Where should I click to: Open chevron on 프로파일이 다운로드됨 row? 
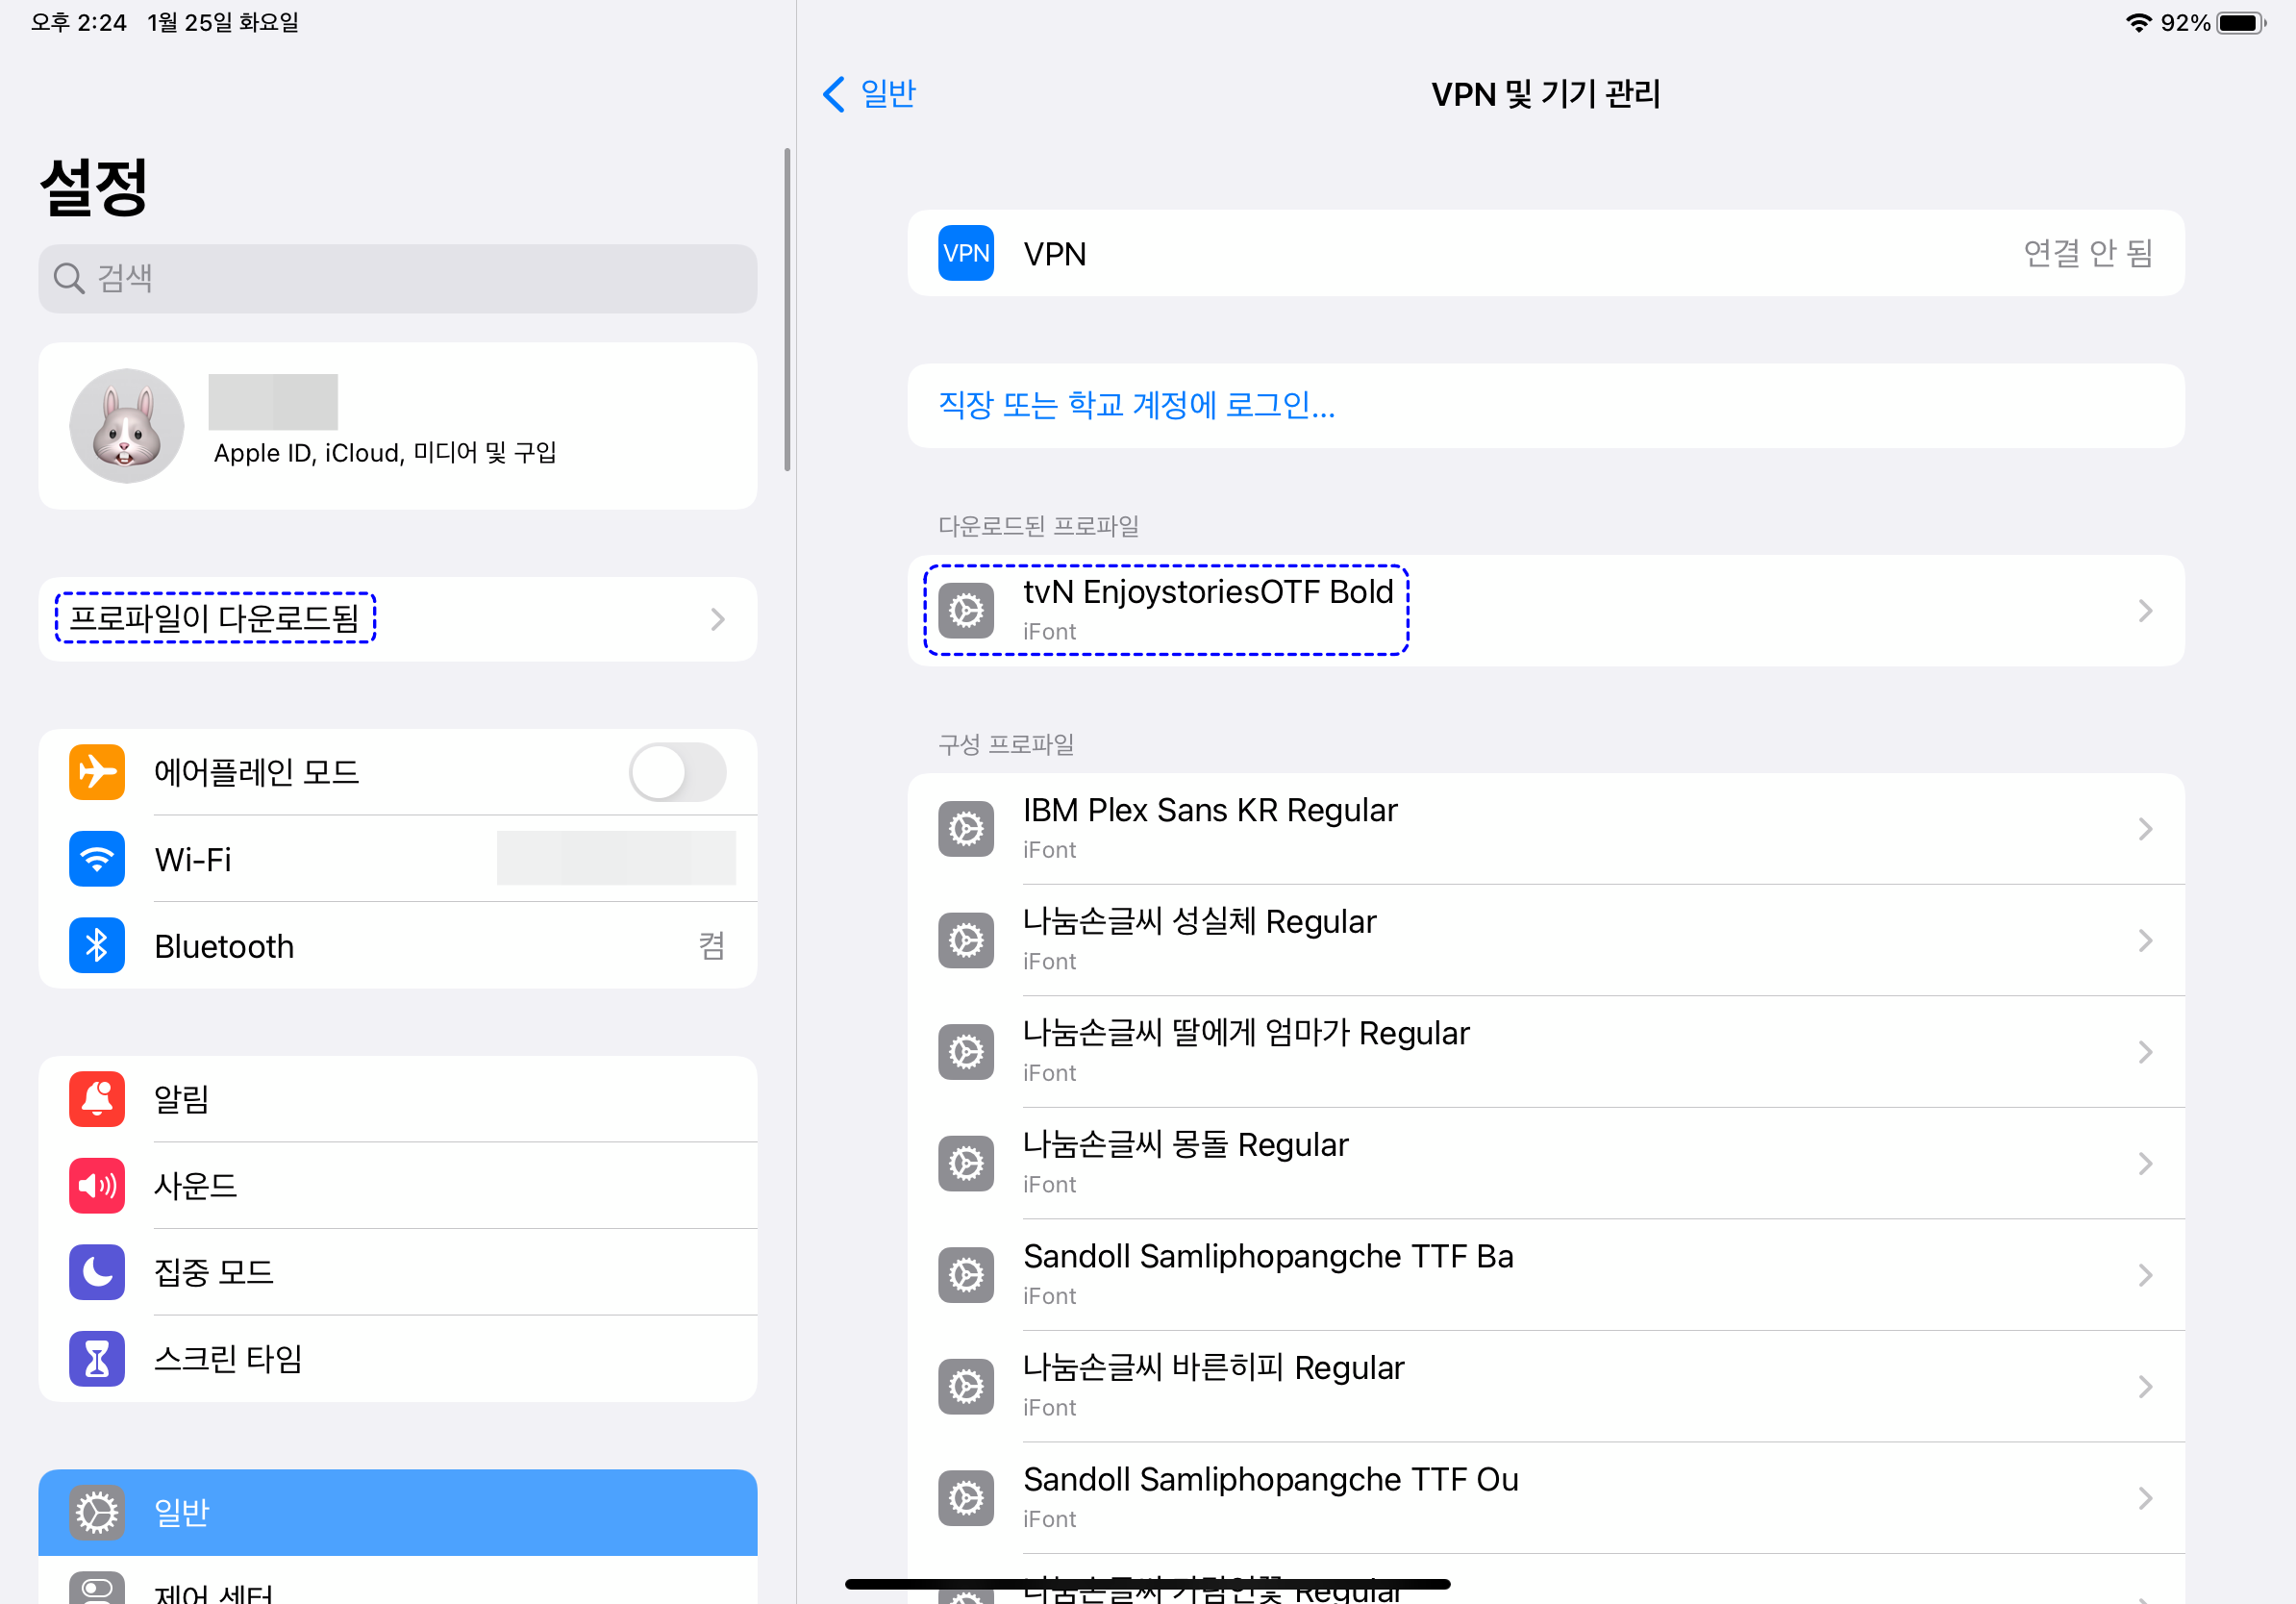click(718, 619)
